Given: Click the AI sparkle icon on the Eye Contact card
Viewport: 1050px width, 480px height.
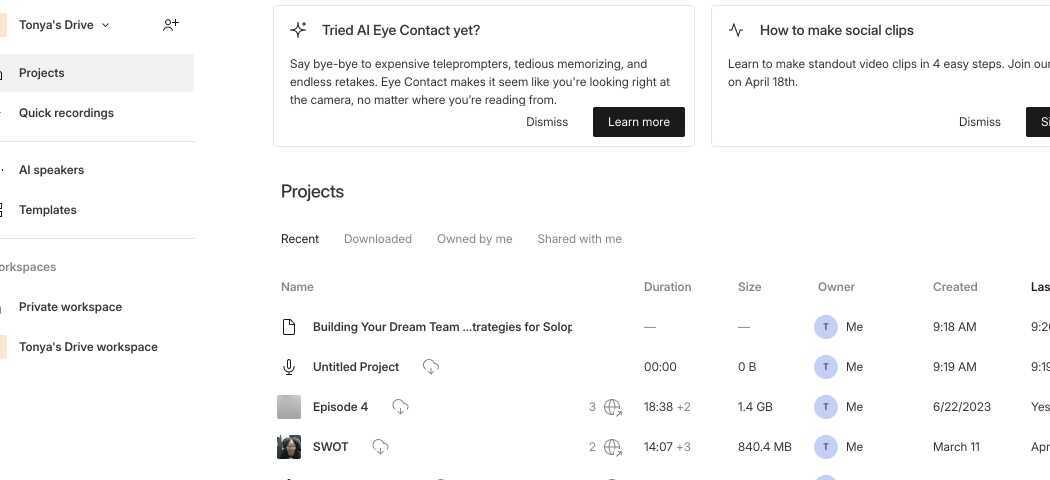Looking at the screenshot, I should point(298,30).
